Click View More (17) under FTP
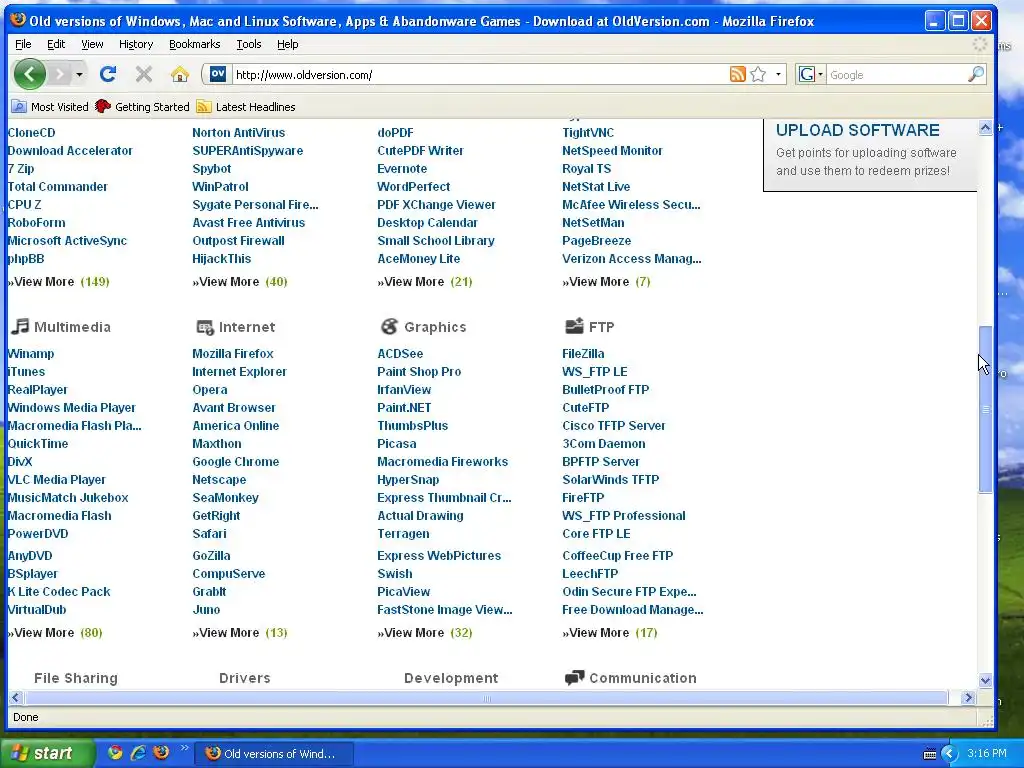Screen dimensions: 1024x768 610,632
